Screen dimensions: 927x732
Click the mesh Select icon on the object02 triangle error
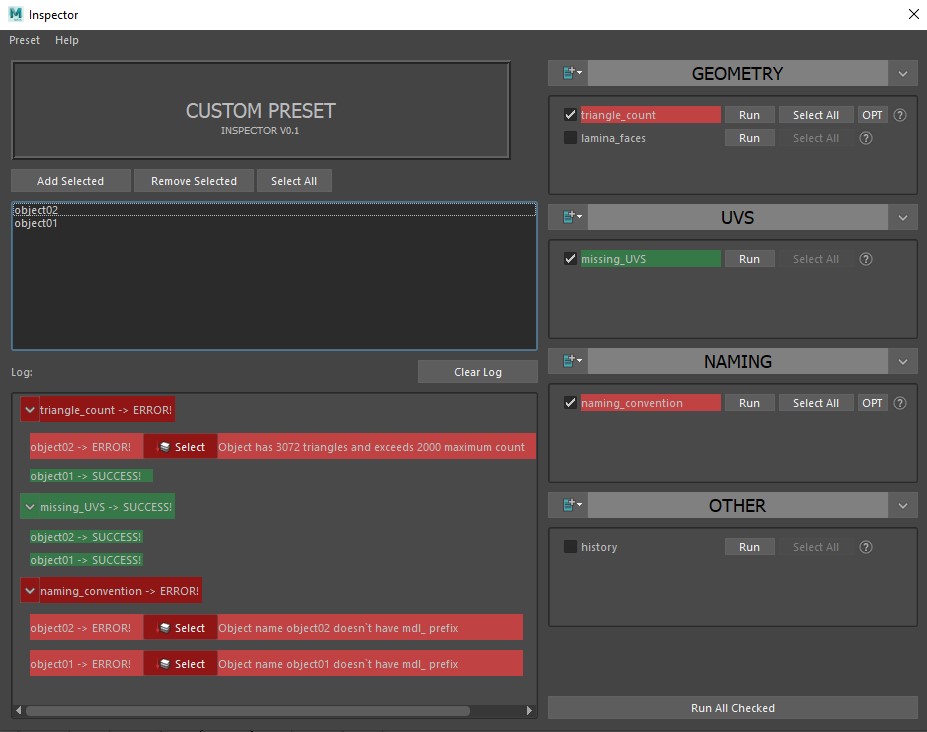tap(179, 446)
